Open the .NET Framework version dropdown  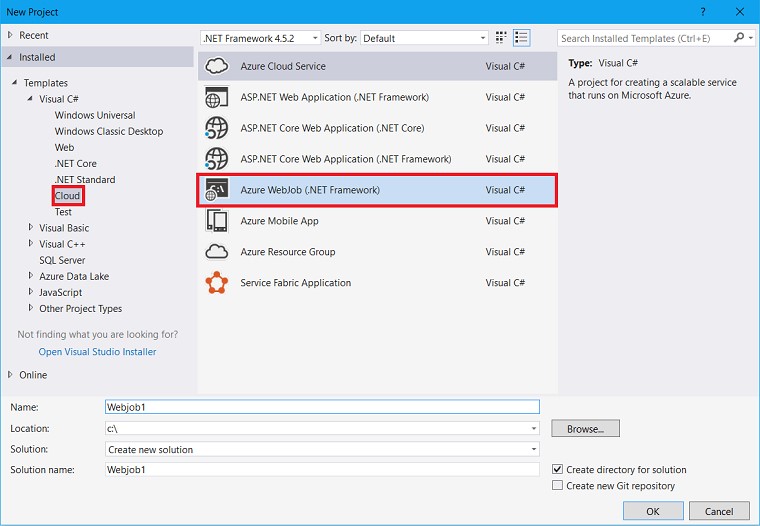coord(260,38)
